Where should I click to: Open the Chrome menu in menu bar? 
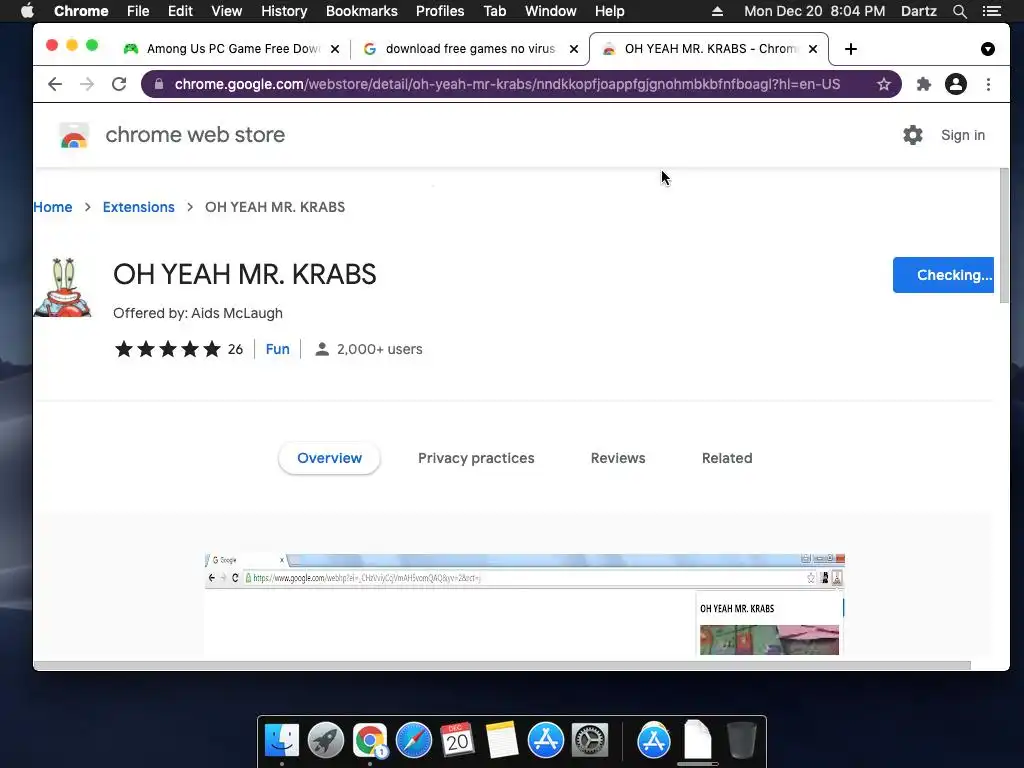pyautogui.click(x=81, y=11)
